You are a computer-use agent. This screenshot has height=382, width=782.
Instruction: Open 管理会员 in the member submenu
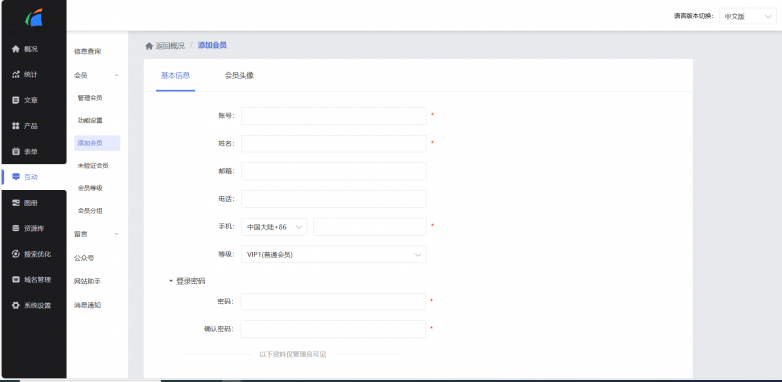pyautogui.click(x=90, y=98)
